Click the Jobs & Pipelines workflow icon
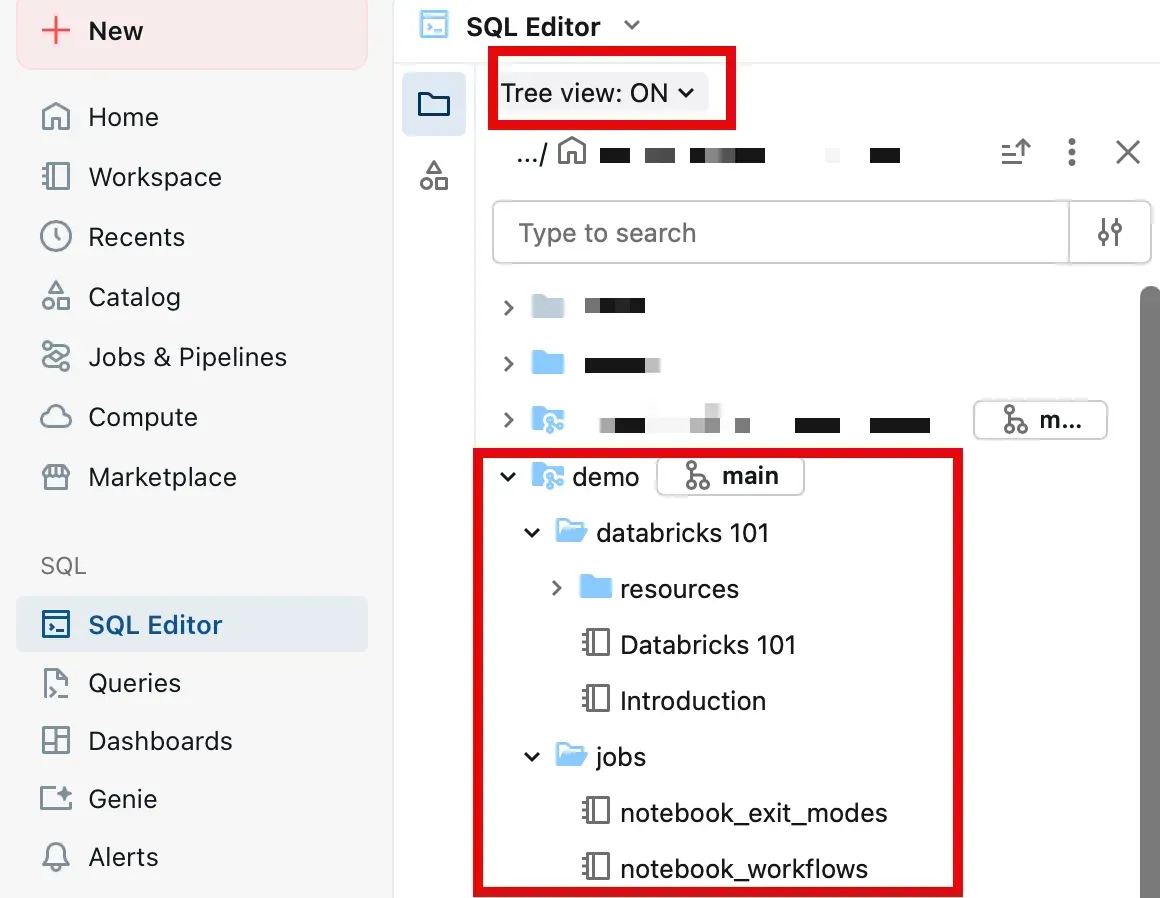This screenshot has width=1160, height=898. click(x=55, y=357)
